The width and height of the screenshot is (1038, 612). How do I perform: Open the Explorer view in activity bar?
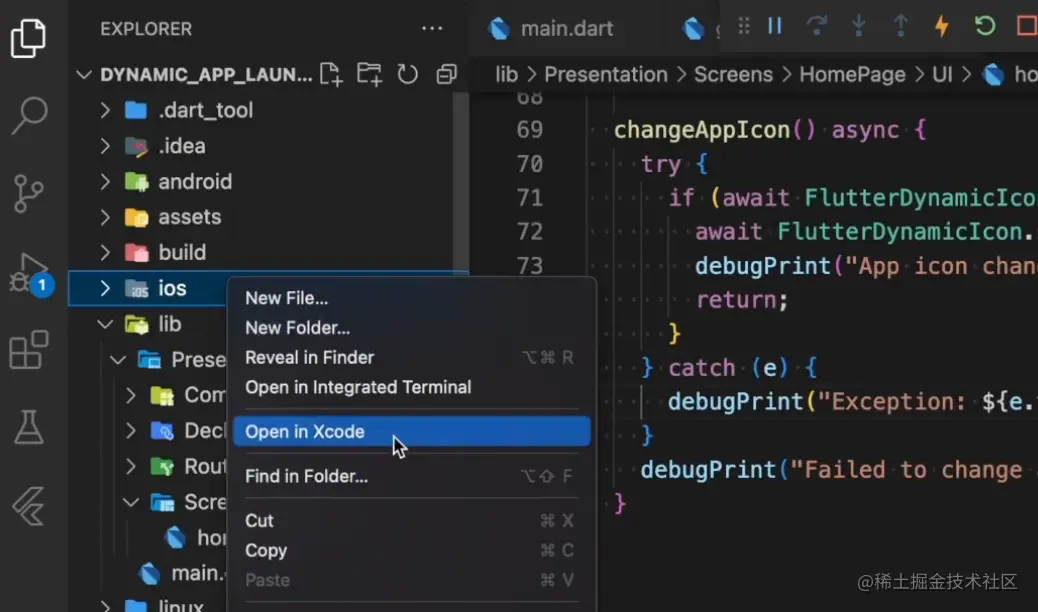tap(28, 38)
